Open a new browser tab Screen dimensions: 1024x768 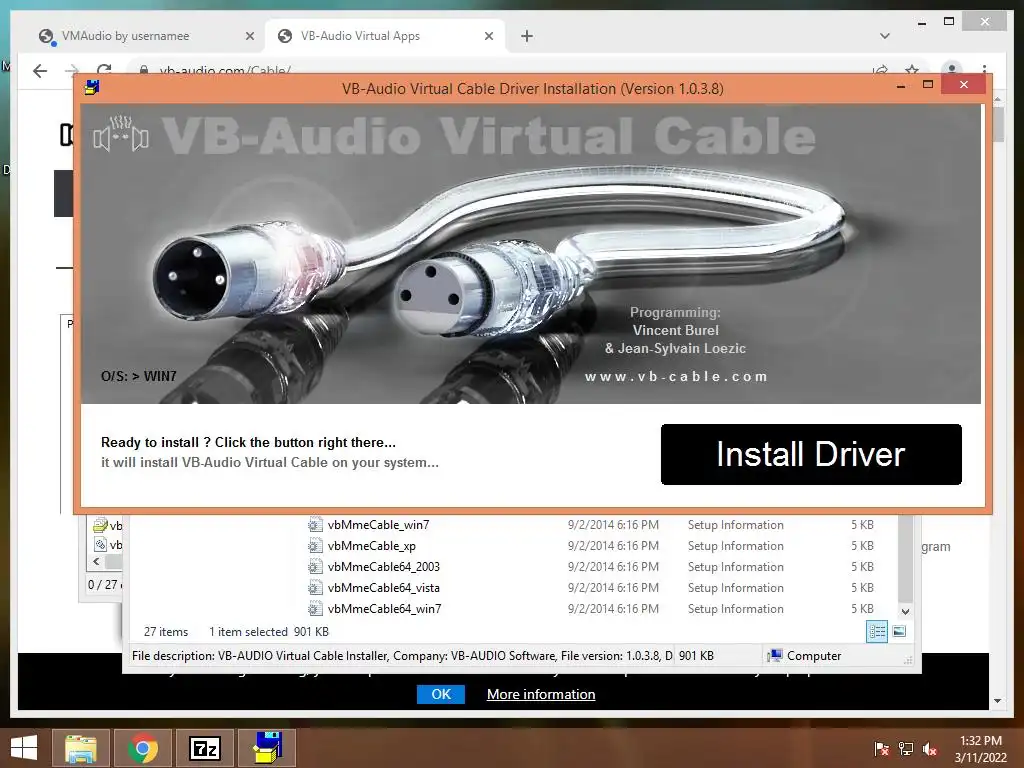point(527,37)
